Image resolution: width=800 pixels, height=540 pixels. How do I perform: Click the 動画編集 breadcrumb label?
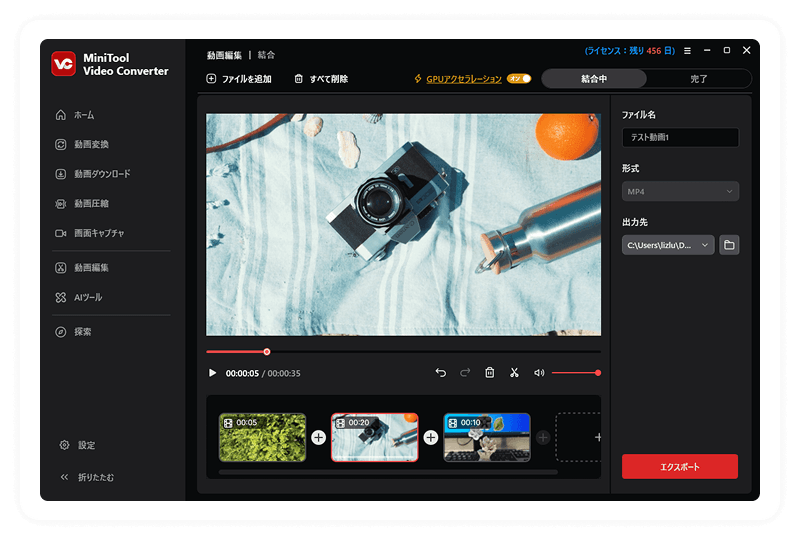[x=224, y=55]
